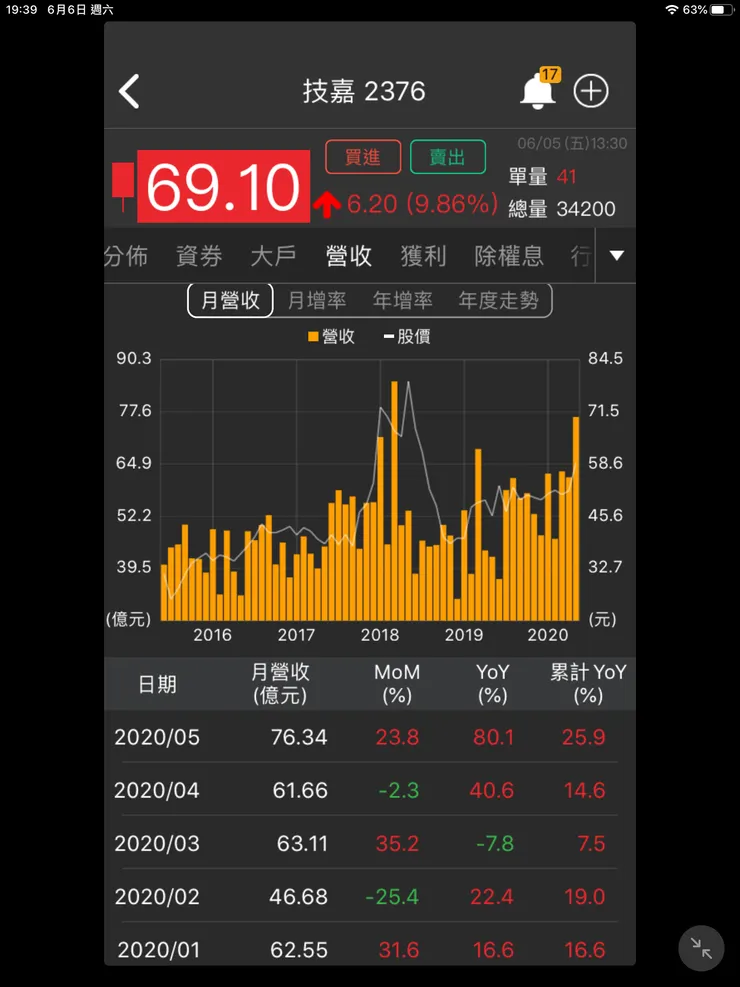Screen dimensions: 740x987
Task: Select the 2020/04 row date
Action: 157,790
